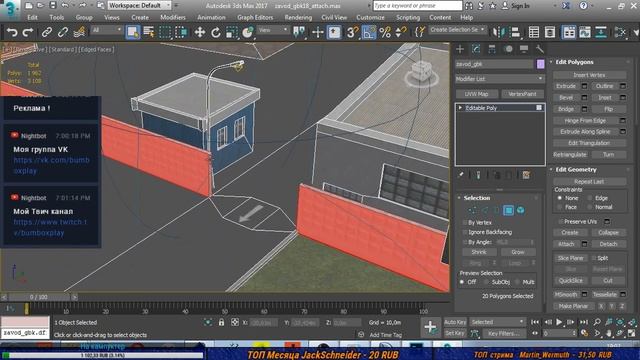Open the Scripting menu
This screenshot has height=360, width=640.
(408, 18)
